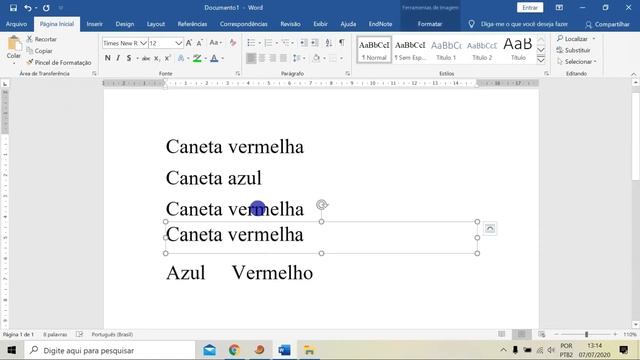
Task: Activate Pincel de Formatação
Action: tap(59, 62)
